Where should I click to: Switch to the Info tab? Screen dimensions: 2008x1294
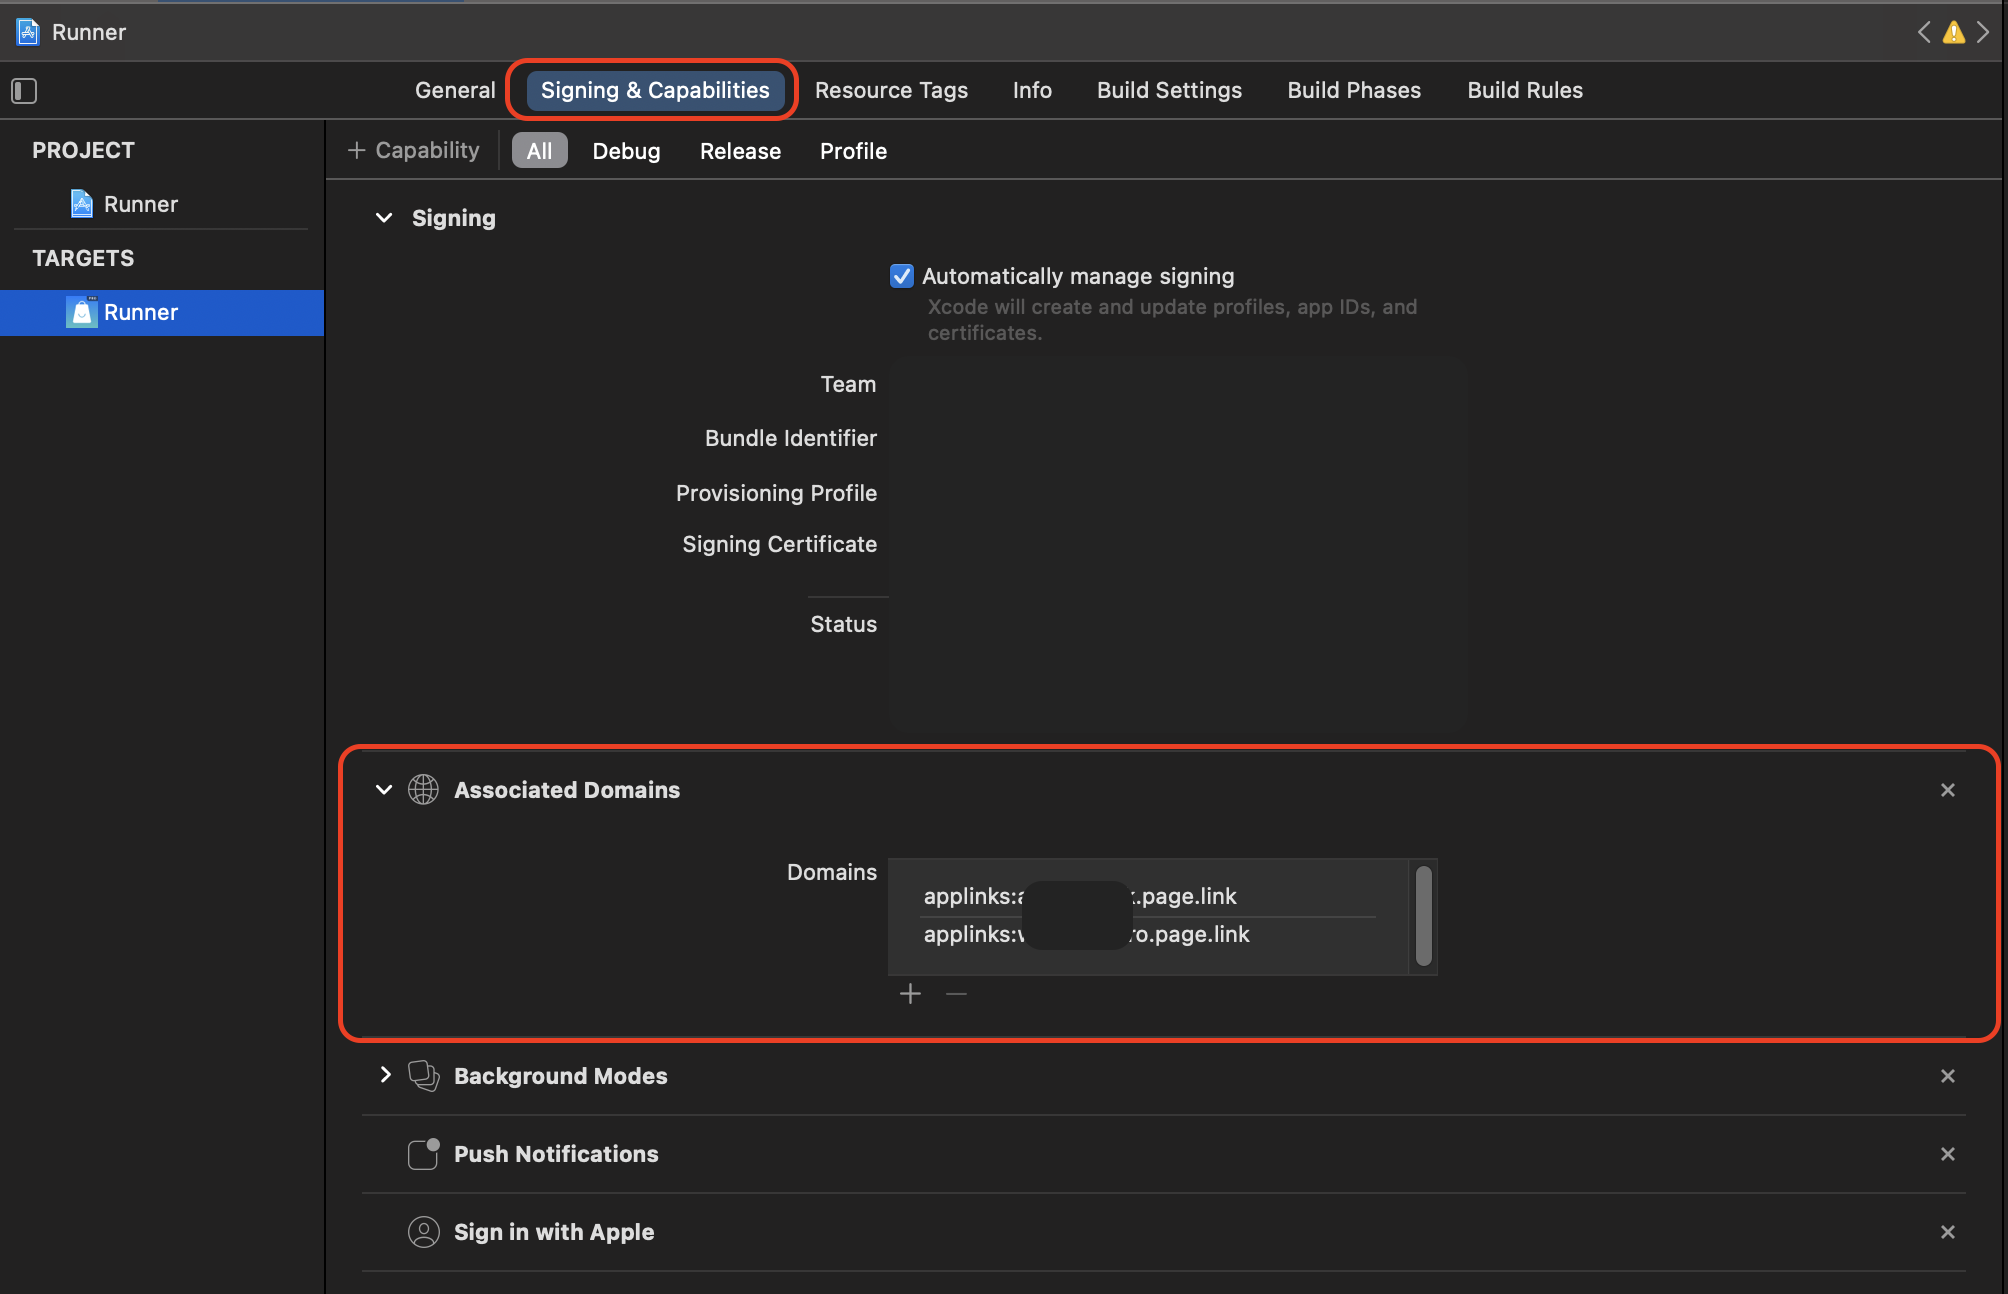tap(1032, 90)
